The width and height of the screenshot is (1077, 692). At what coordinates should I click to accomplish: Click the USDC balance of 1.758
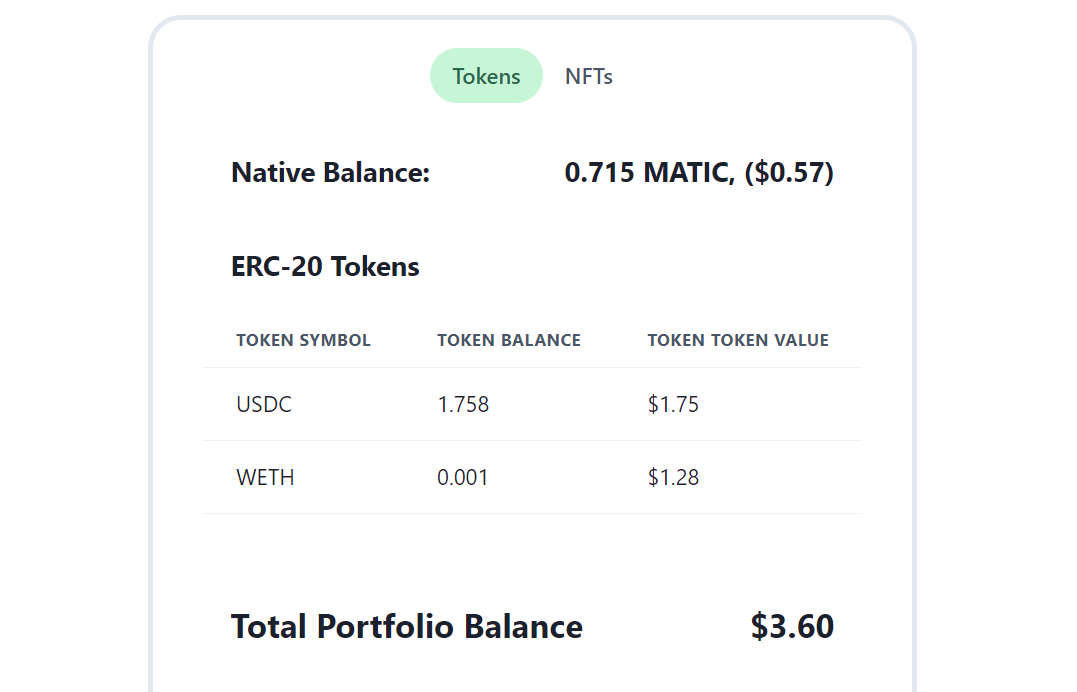pos(463,404)
